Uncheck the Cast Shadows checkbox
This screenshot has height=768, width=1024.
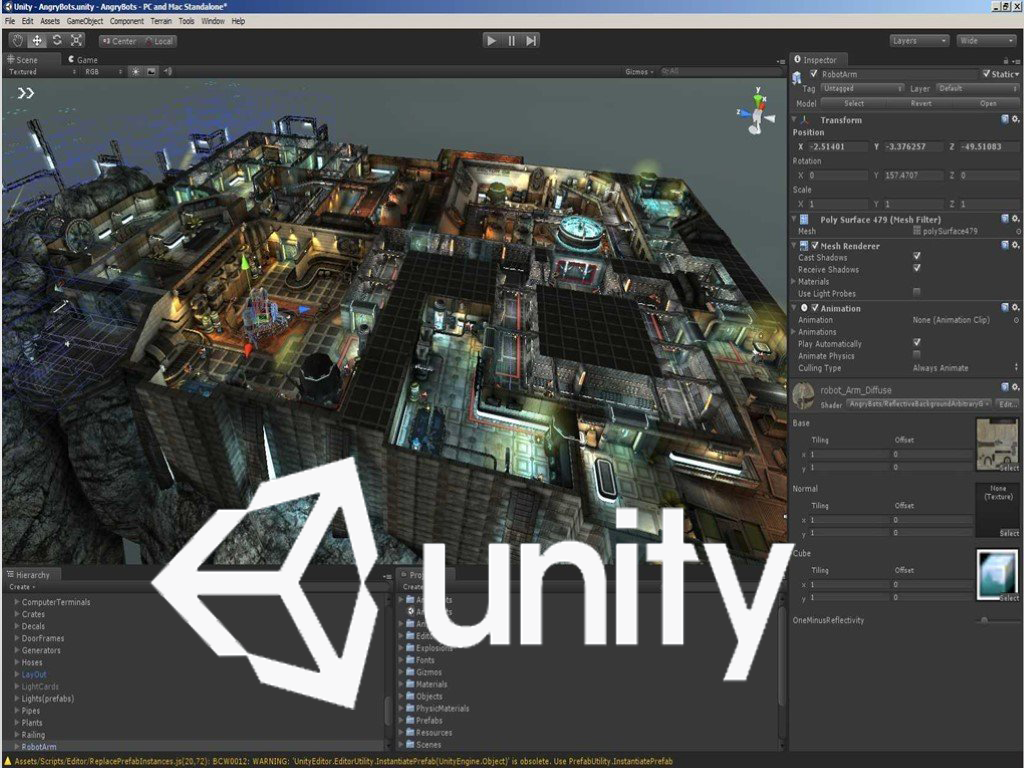pos(917,257)
